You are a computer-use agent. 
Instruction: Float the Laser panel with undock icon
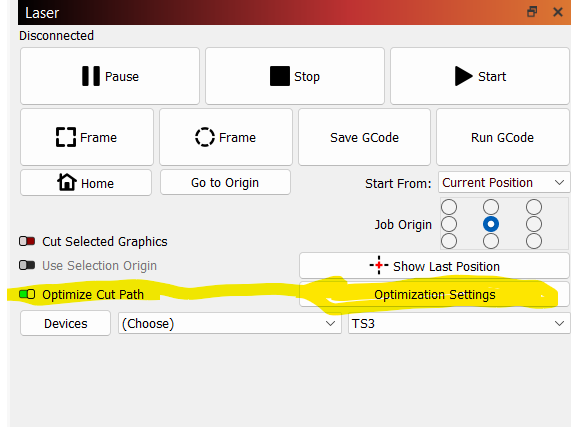(532, 12)
